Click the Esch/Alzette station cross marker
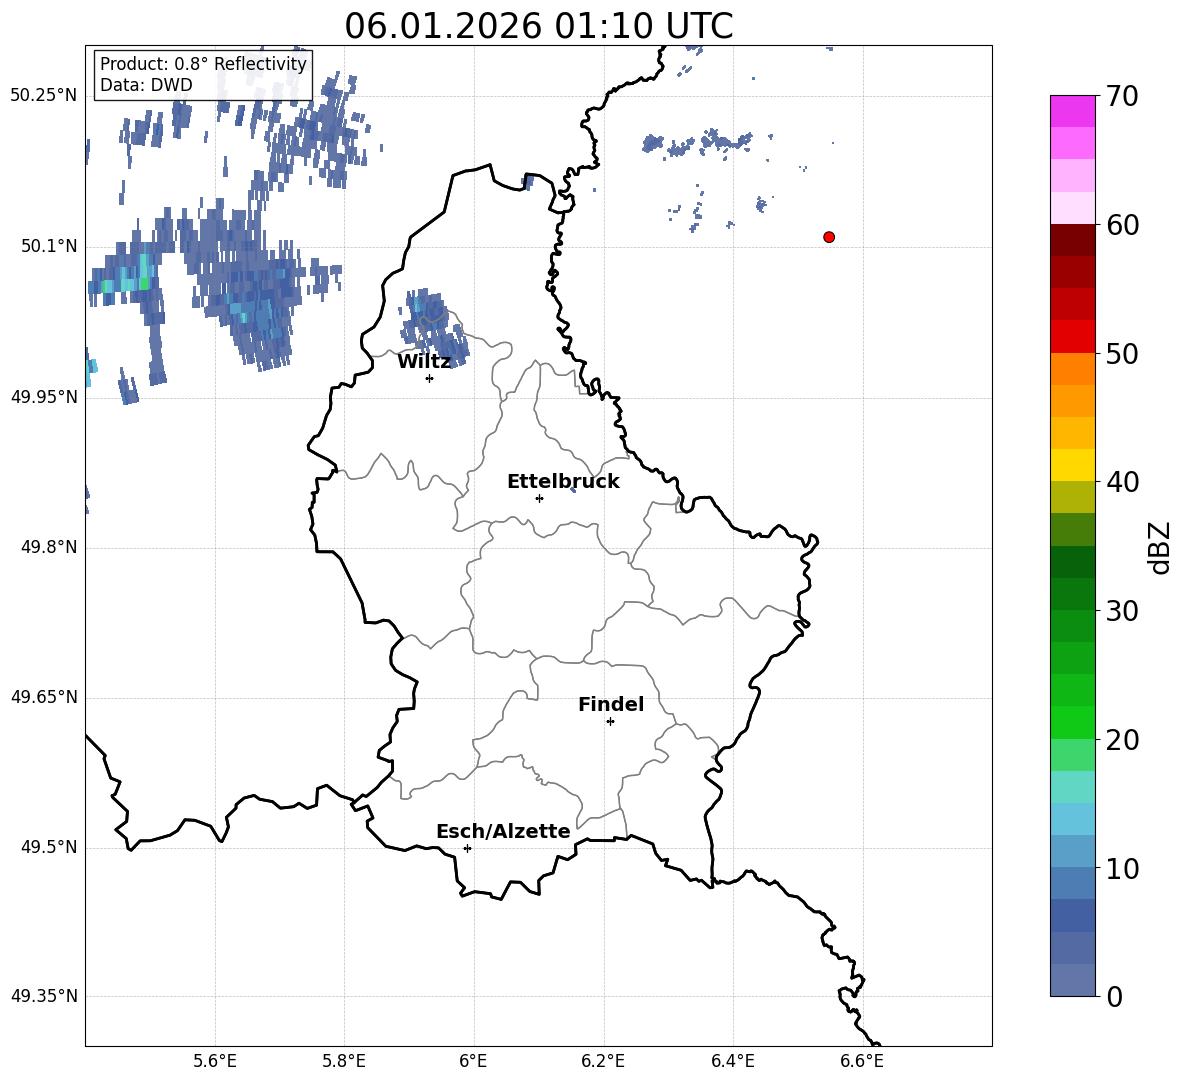1184x1081 pixels. coord(467,848)
